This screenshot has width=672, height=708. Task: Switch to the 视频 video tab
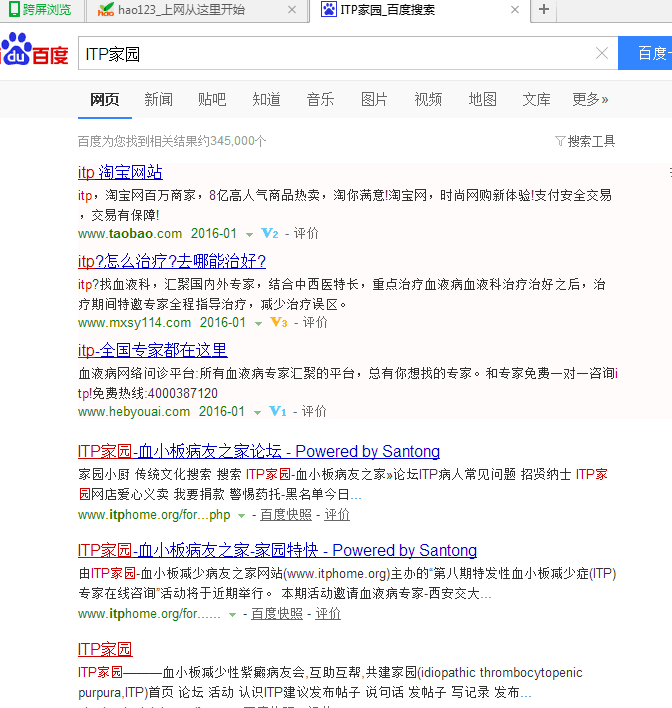click(x=428, y=99)
